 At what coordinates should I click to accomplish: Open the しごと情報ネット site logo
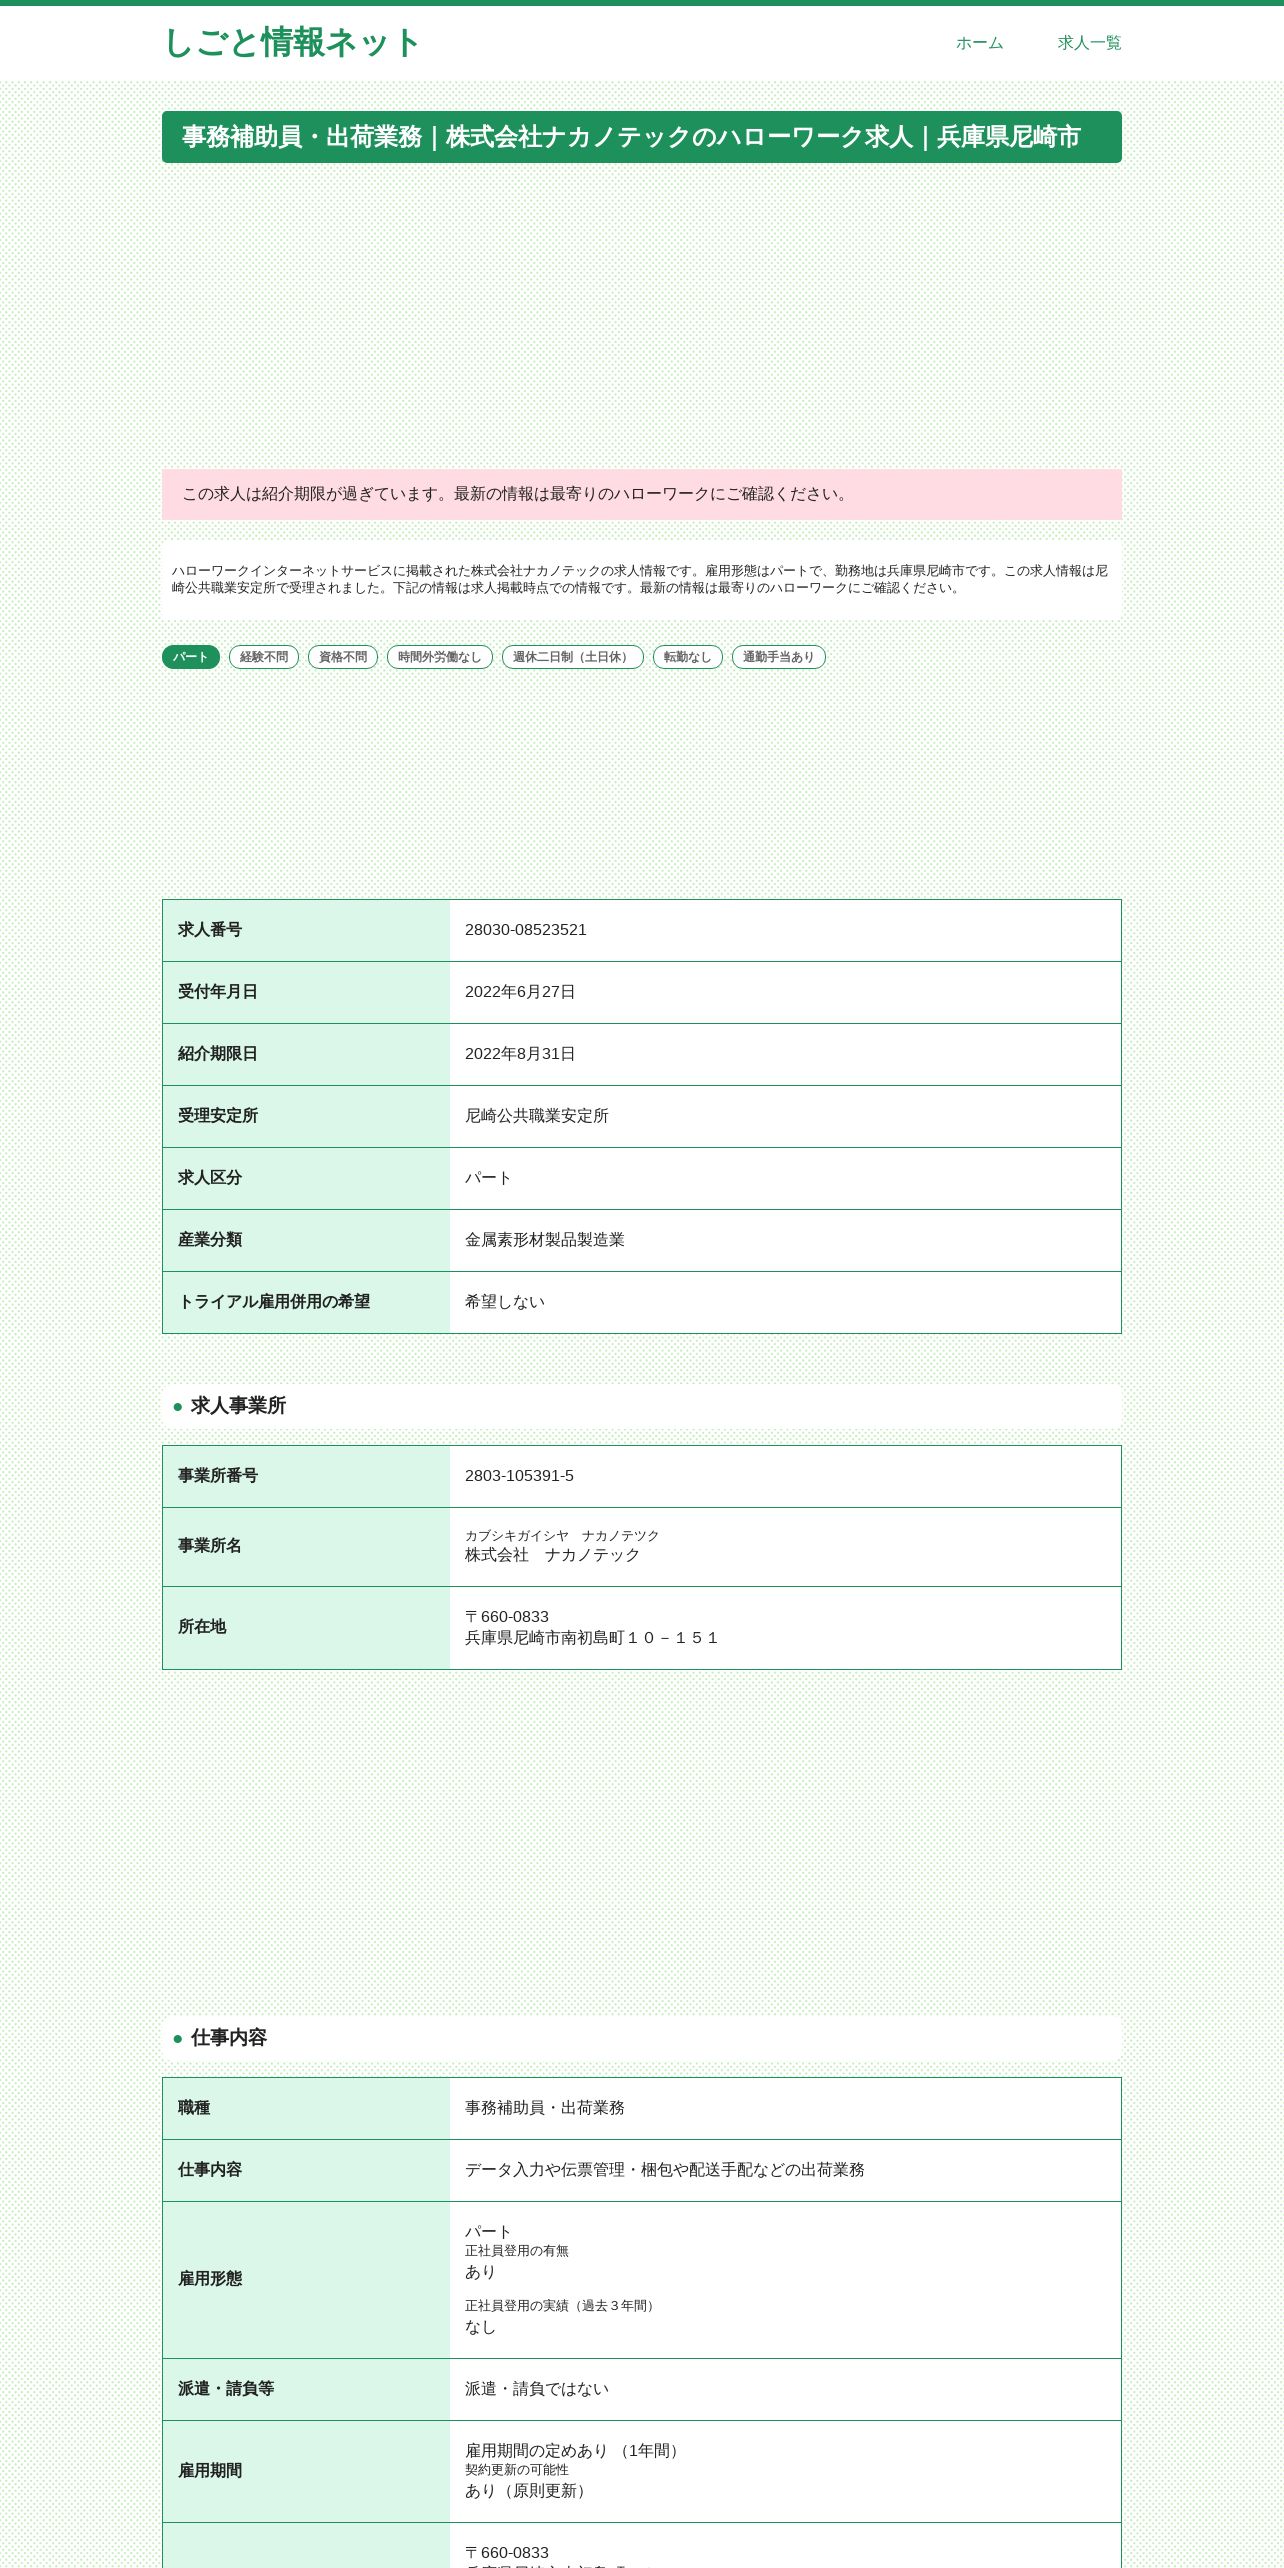291,43
